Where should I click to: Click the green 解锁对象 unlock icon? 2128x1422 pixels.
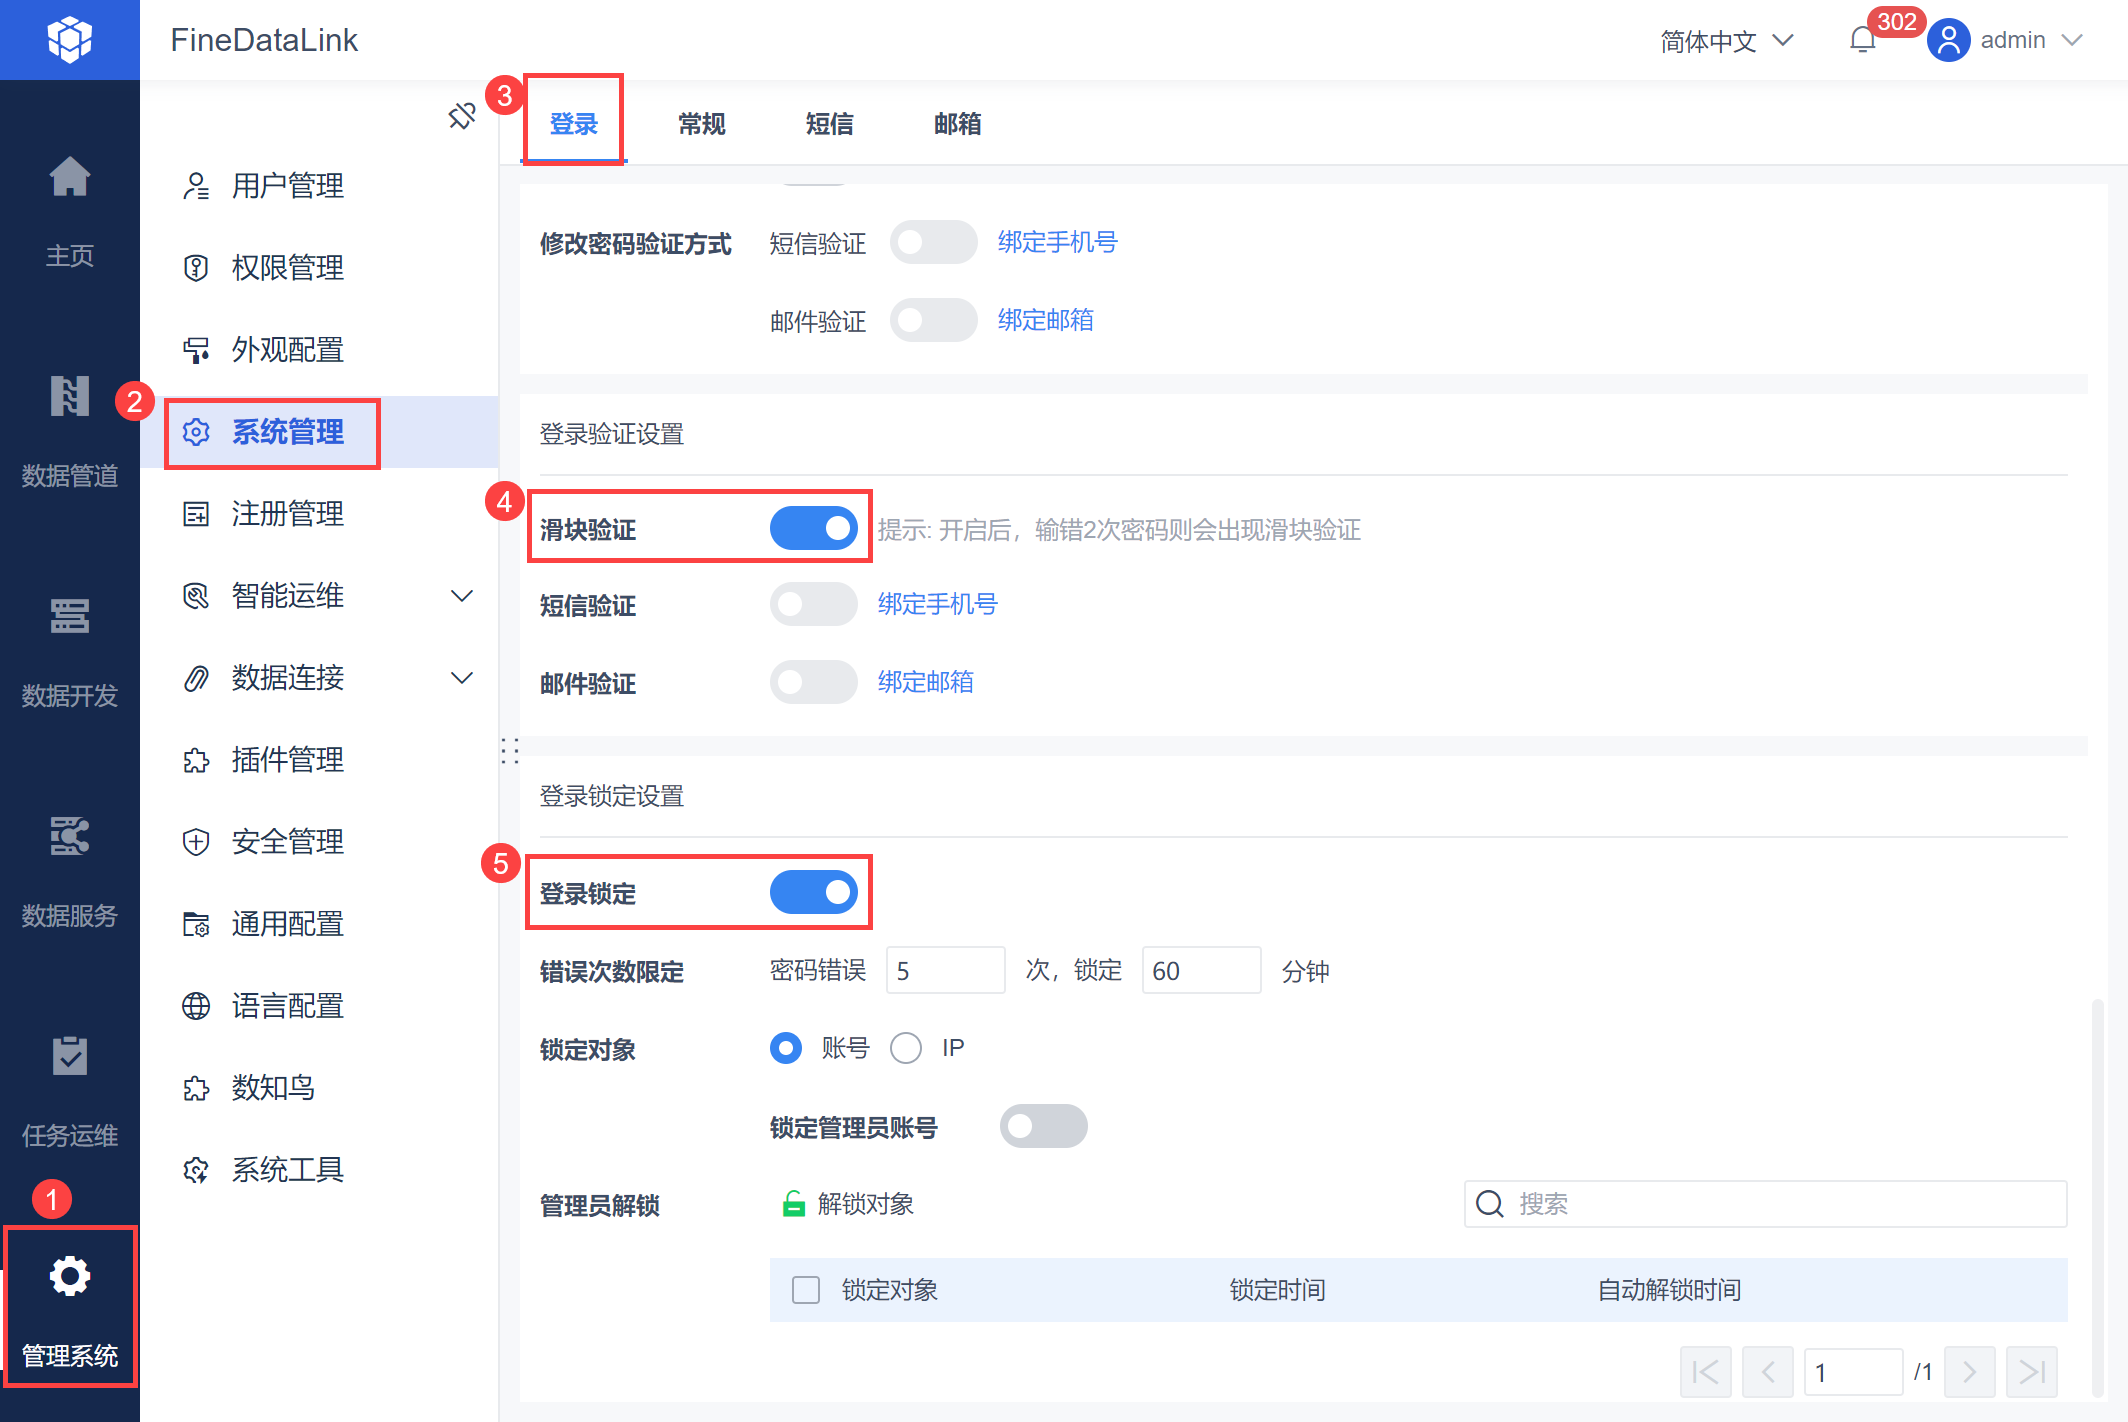tap(794, 1204)
